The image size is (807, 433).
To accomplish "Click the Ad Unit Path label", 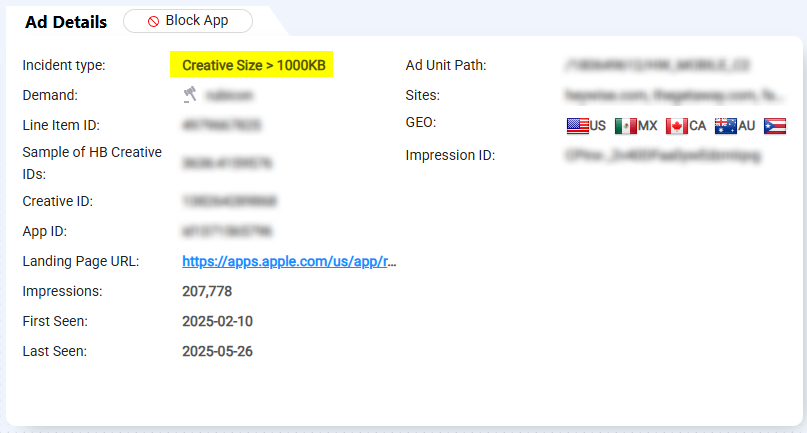I will point(446,65).
